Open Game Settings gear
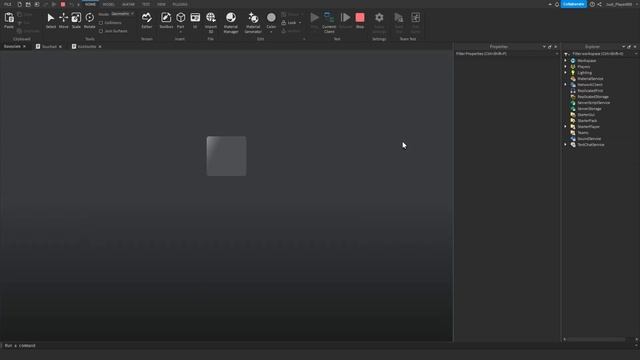640x360 pixels. 379,18
